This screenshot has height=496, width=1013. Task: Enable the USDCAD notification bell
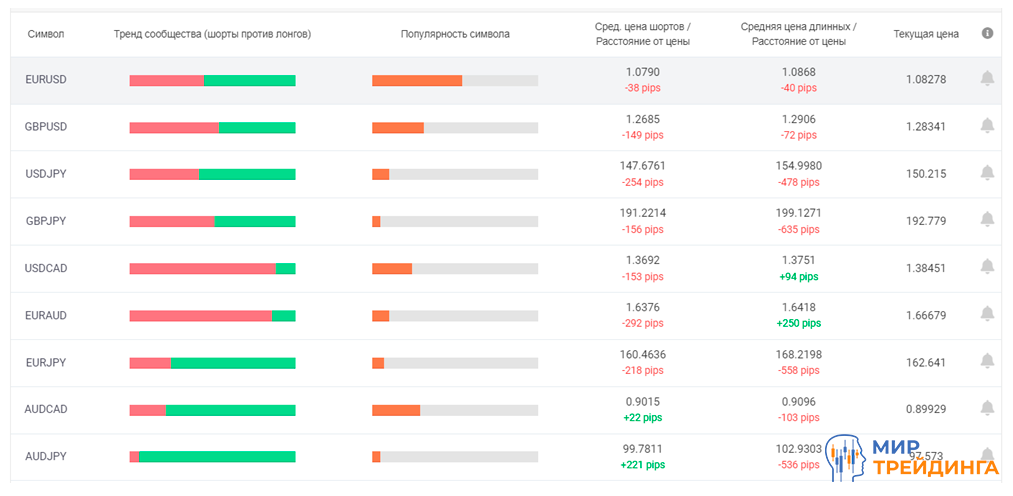point(987,267)
